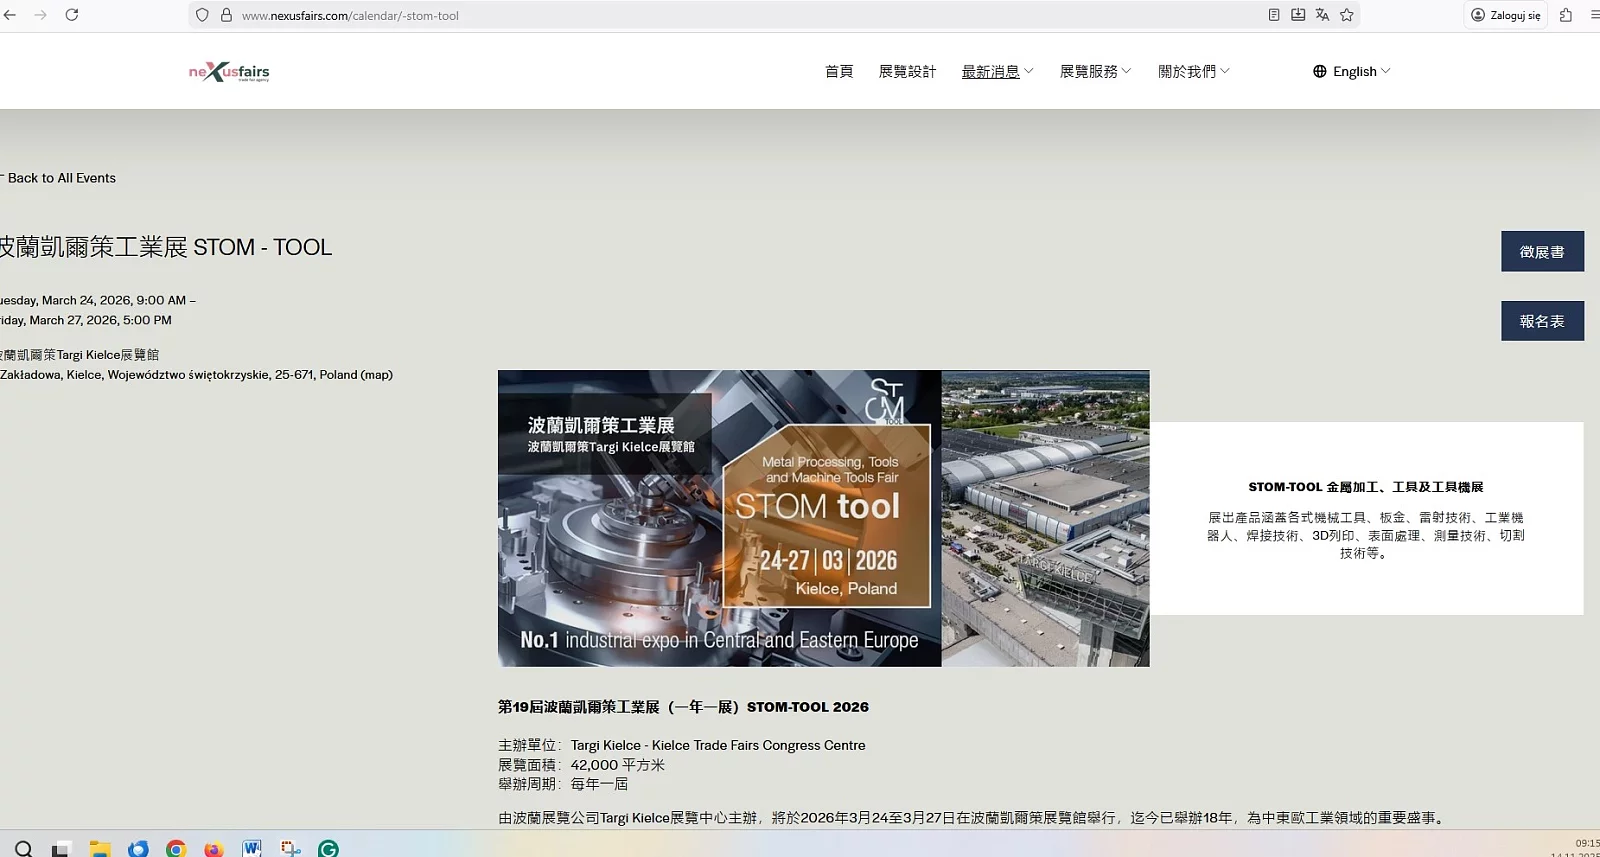Click the STOM tool banner image
This screenshot has height=857, width=1600.
pos(719,518)
